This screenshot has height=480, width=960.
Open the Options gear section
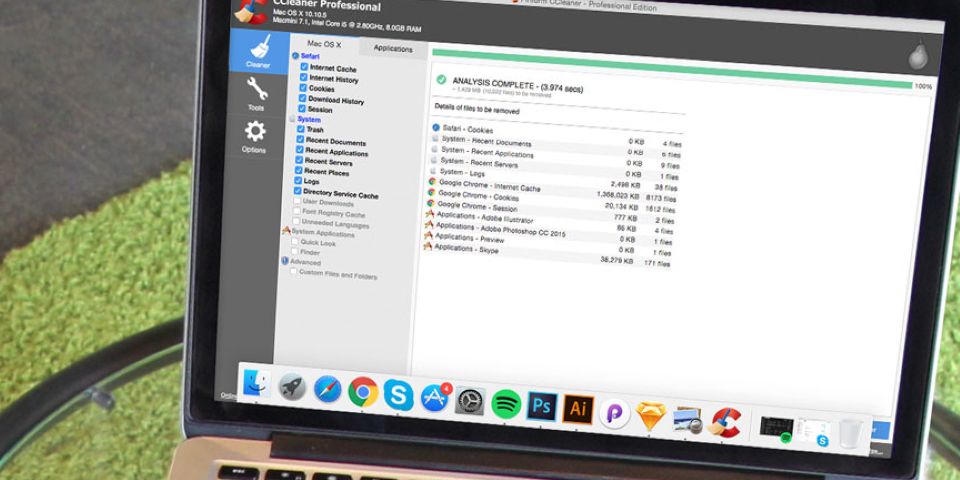[255, 137]
